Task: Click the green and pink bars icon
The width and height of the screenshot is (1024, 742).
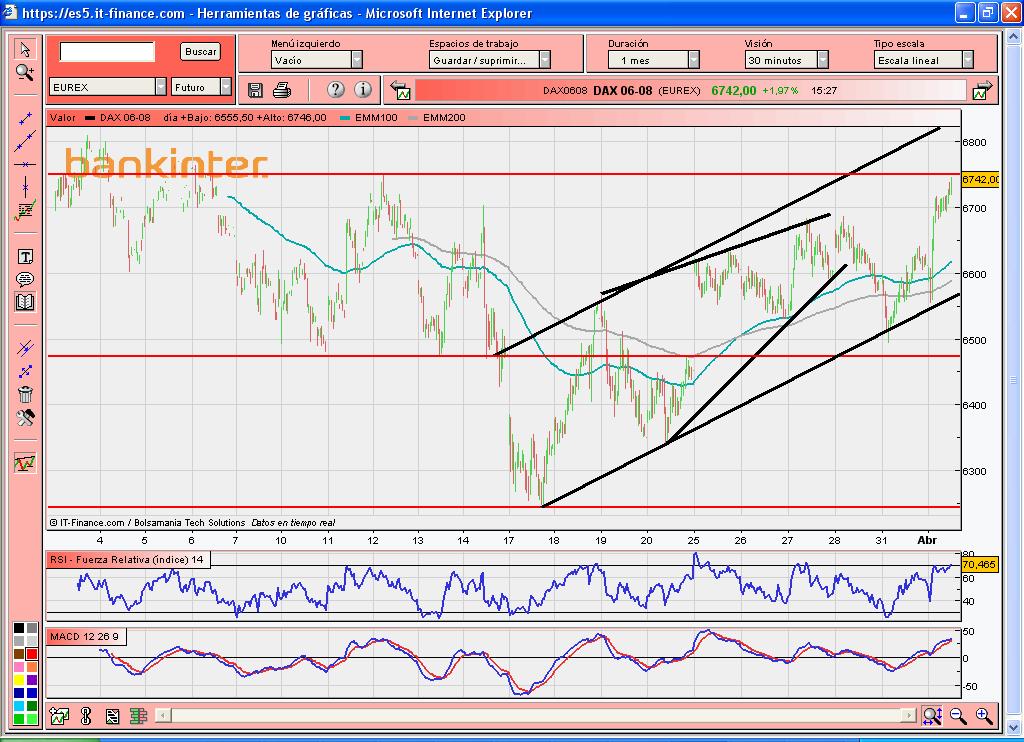Action: point(138,717)
